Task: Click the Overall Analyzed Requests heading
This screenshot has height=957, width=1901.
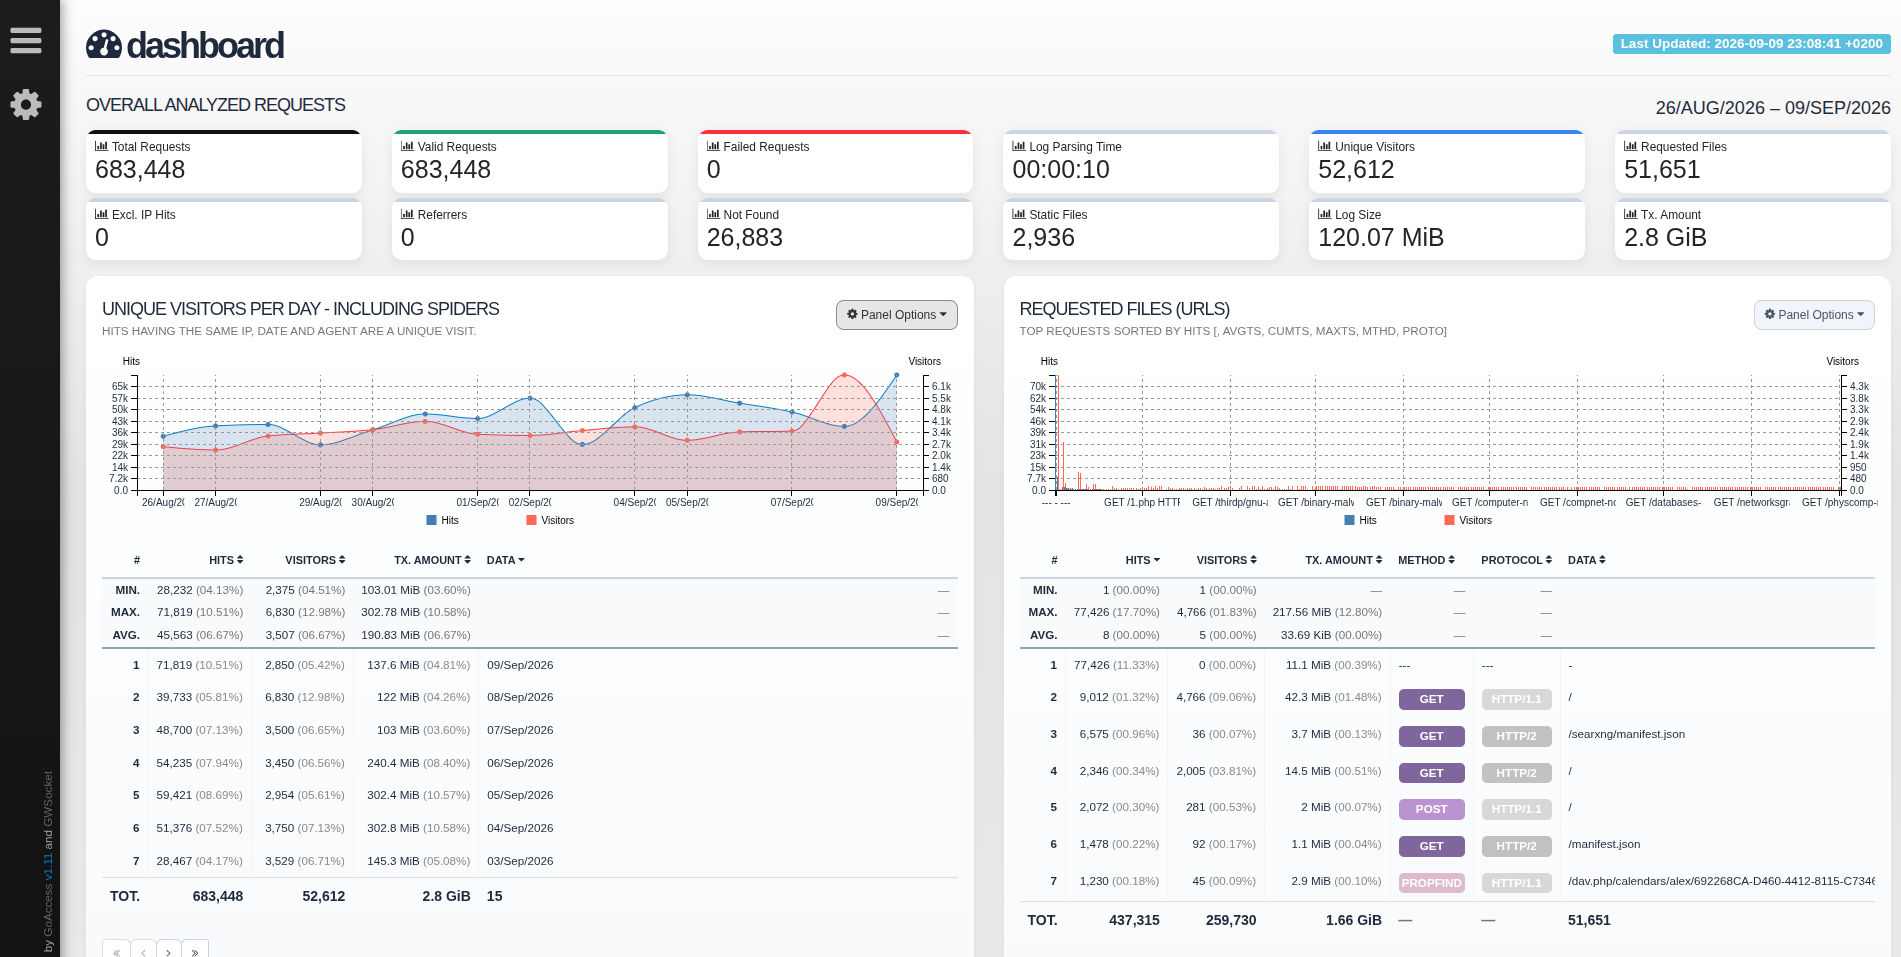Action: (216, 105)
